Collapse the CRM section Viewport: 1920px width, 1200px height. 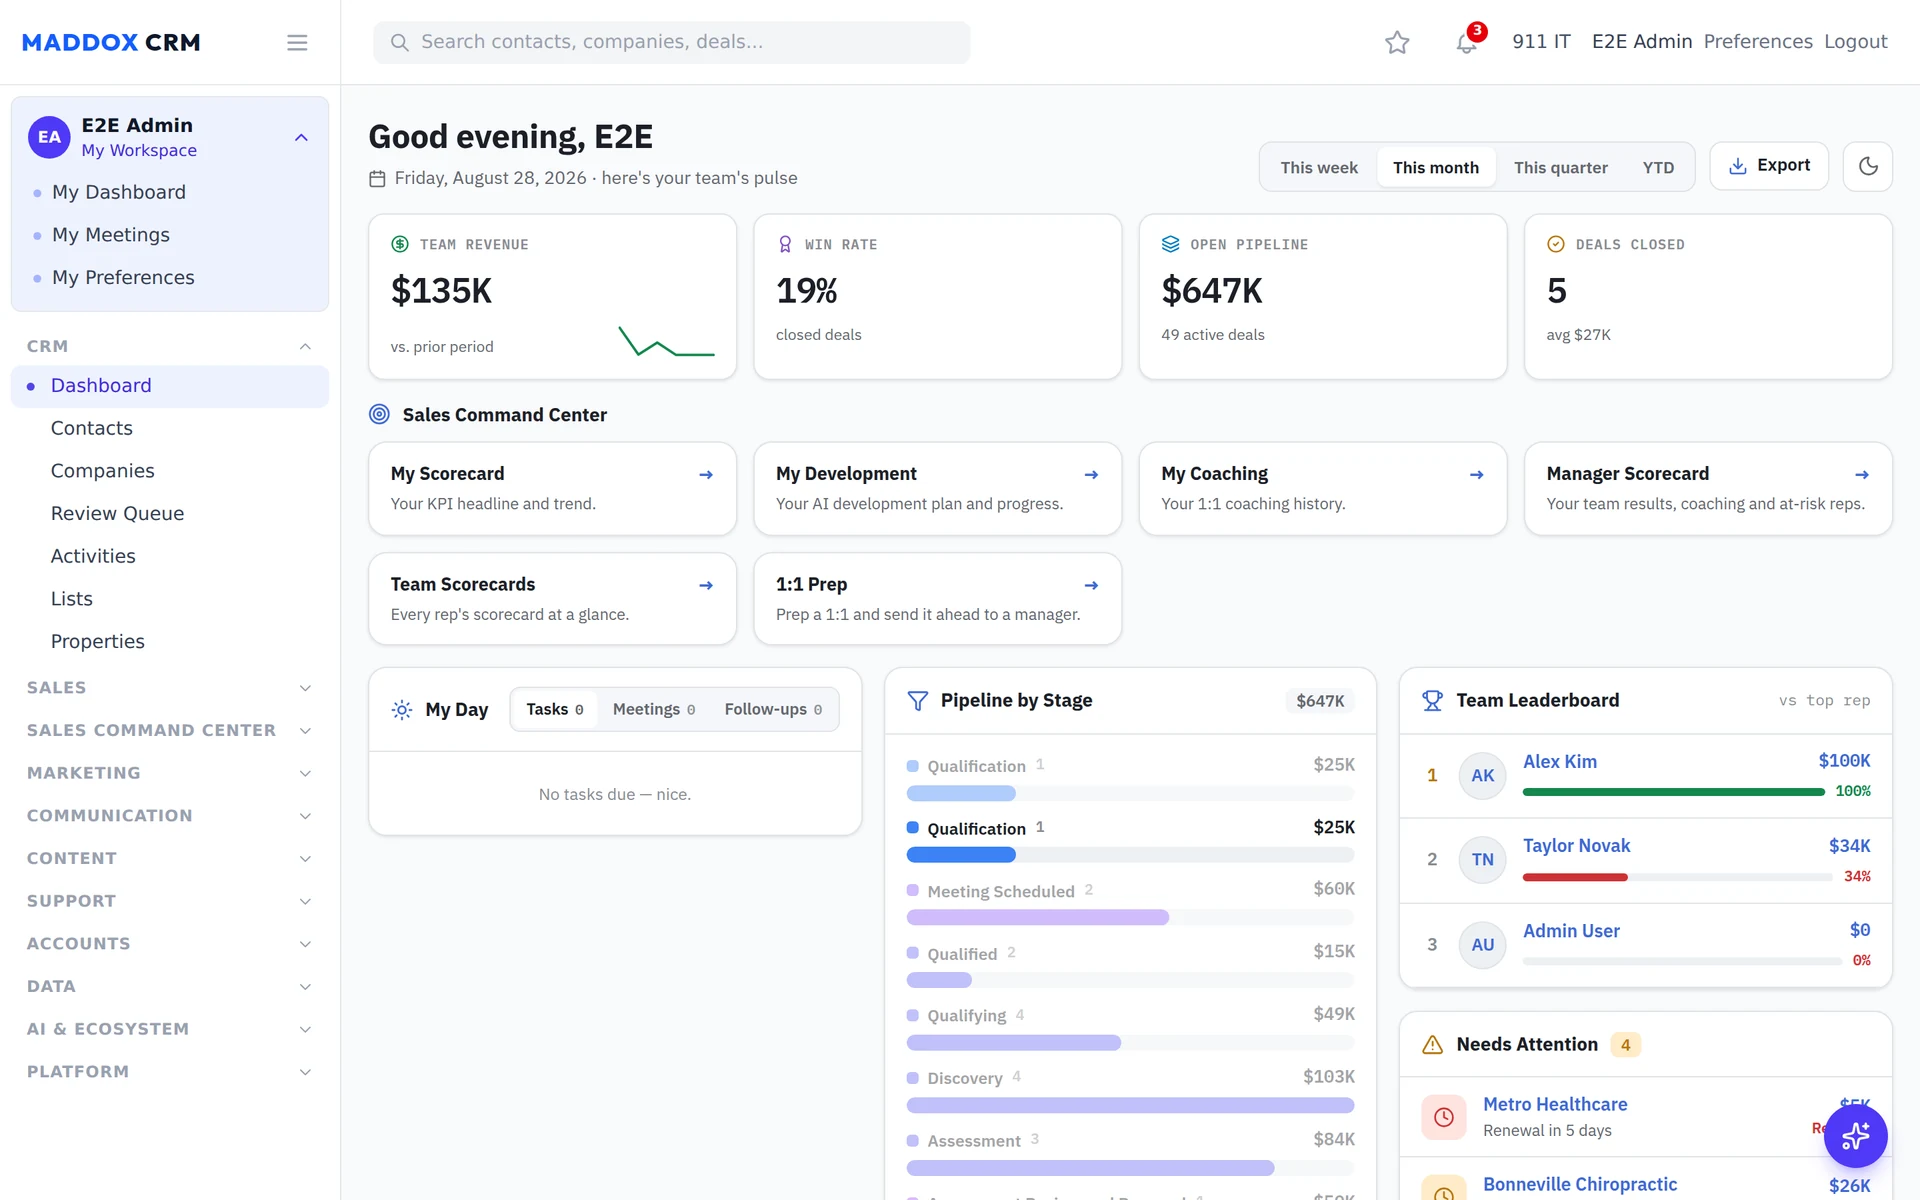pos(305,347)
